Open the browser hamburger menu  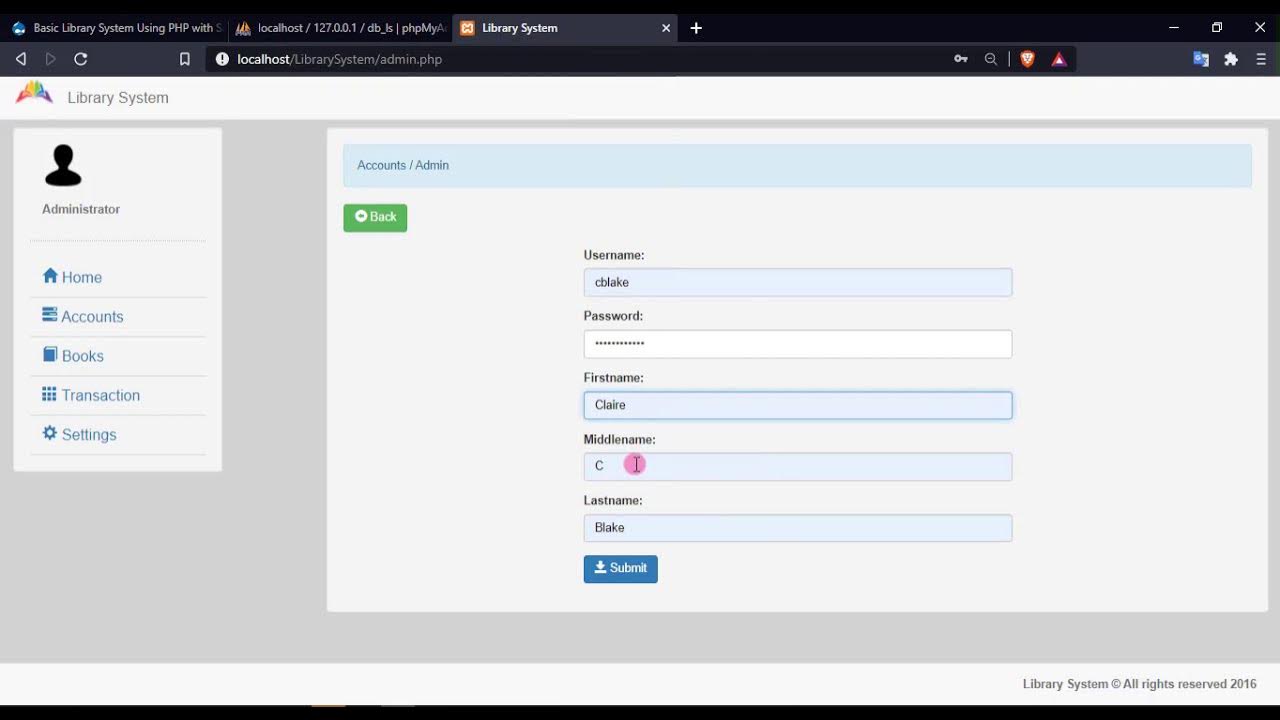point(1261,59)
